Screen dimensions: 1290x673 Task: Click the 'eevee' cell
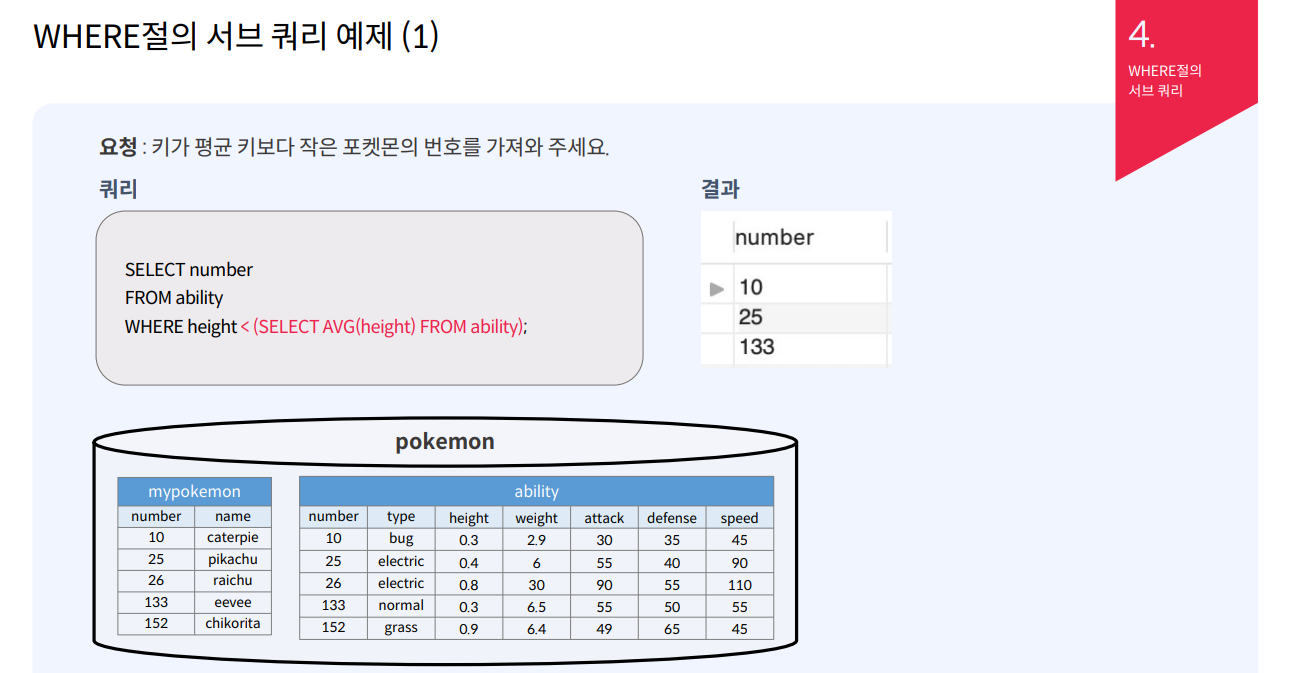coord(233,603)
